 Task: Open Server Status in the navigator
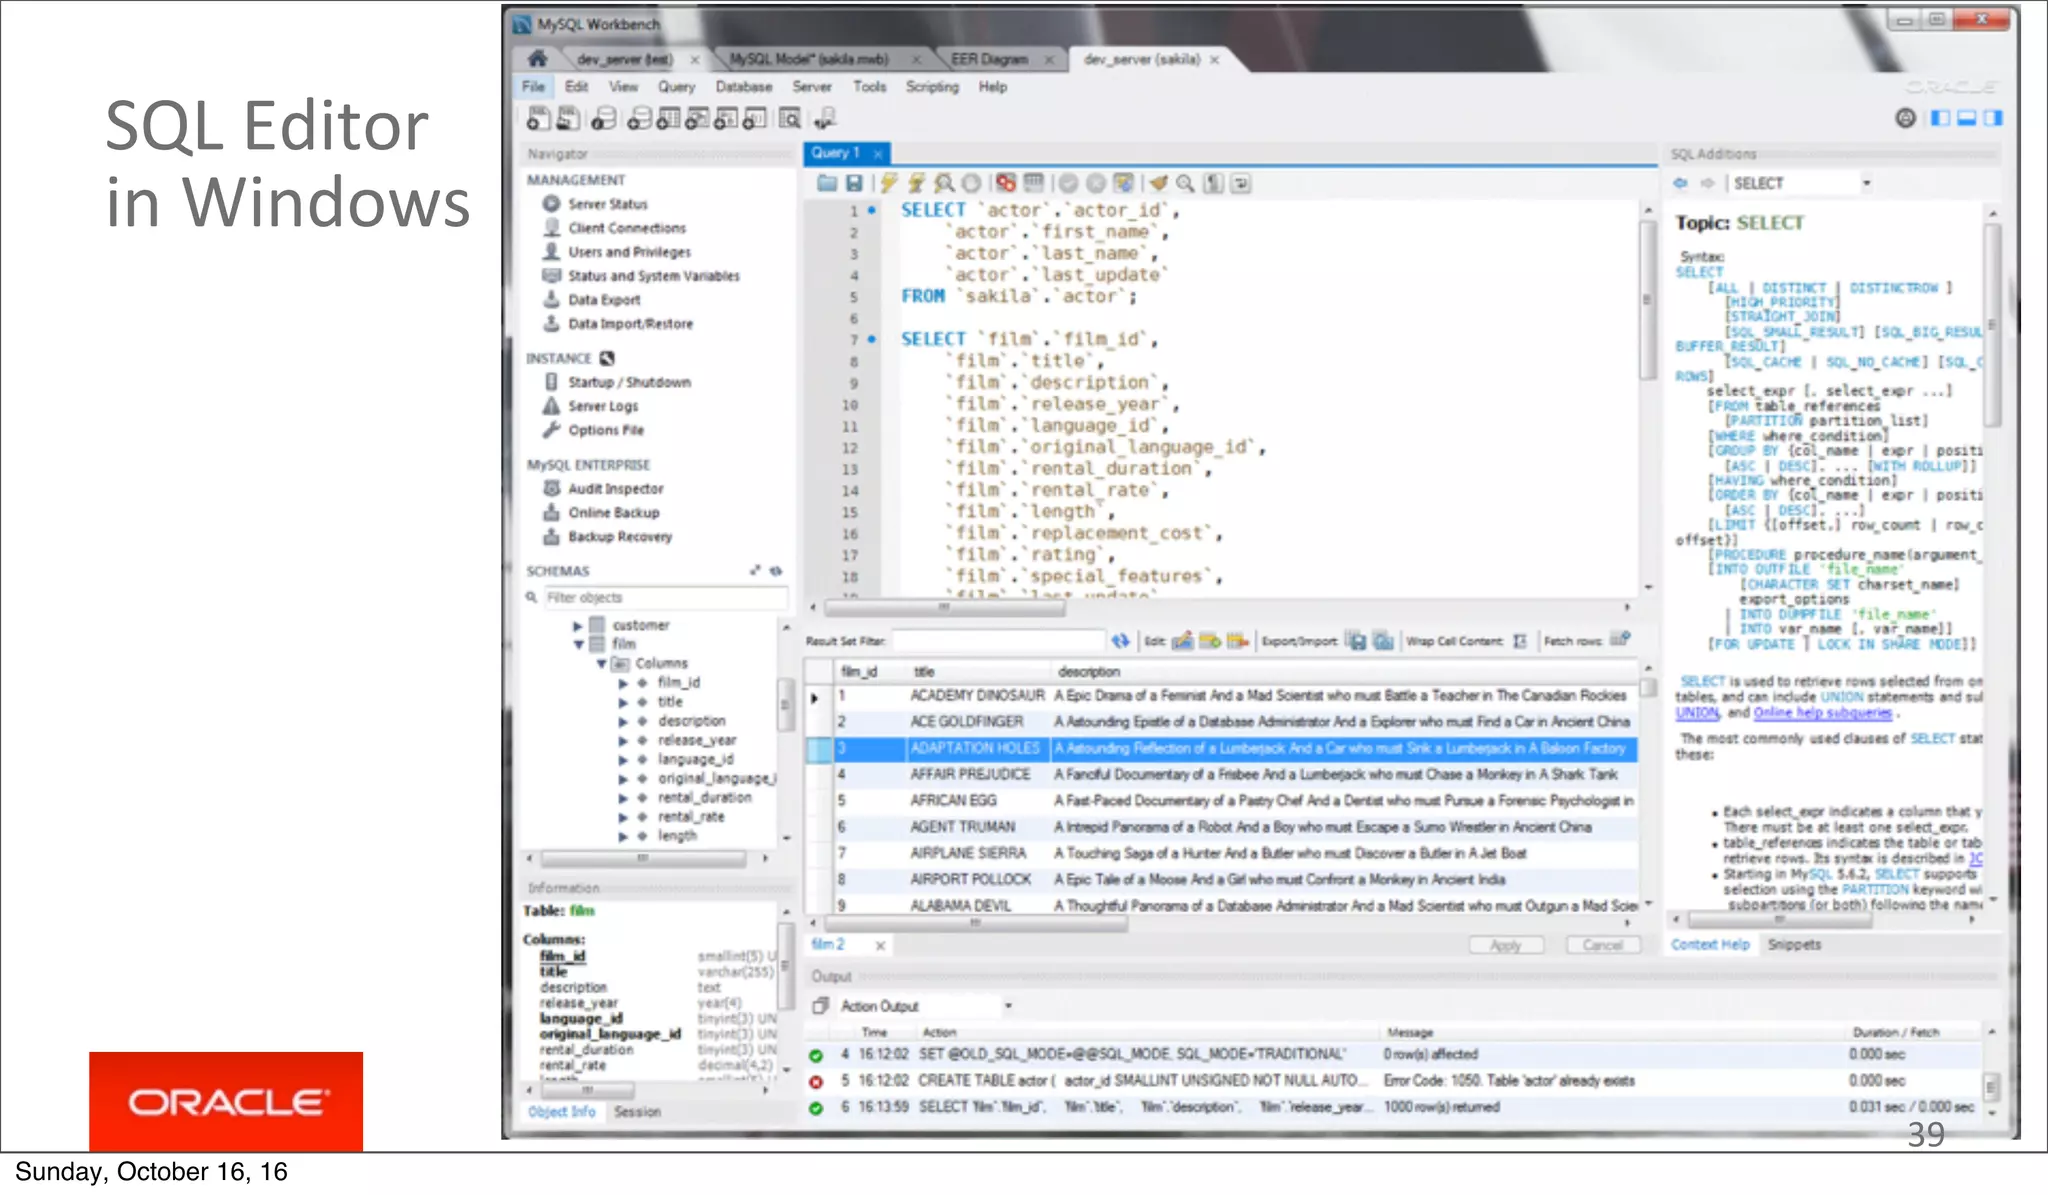tap(608, 204)
